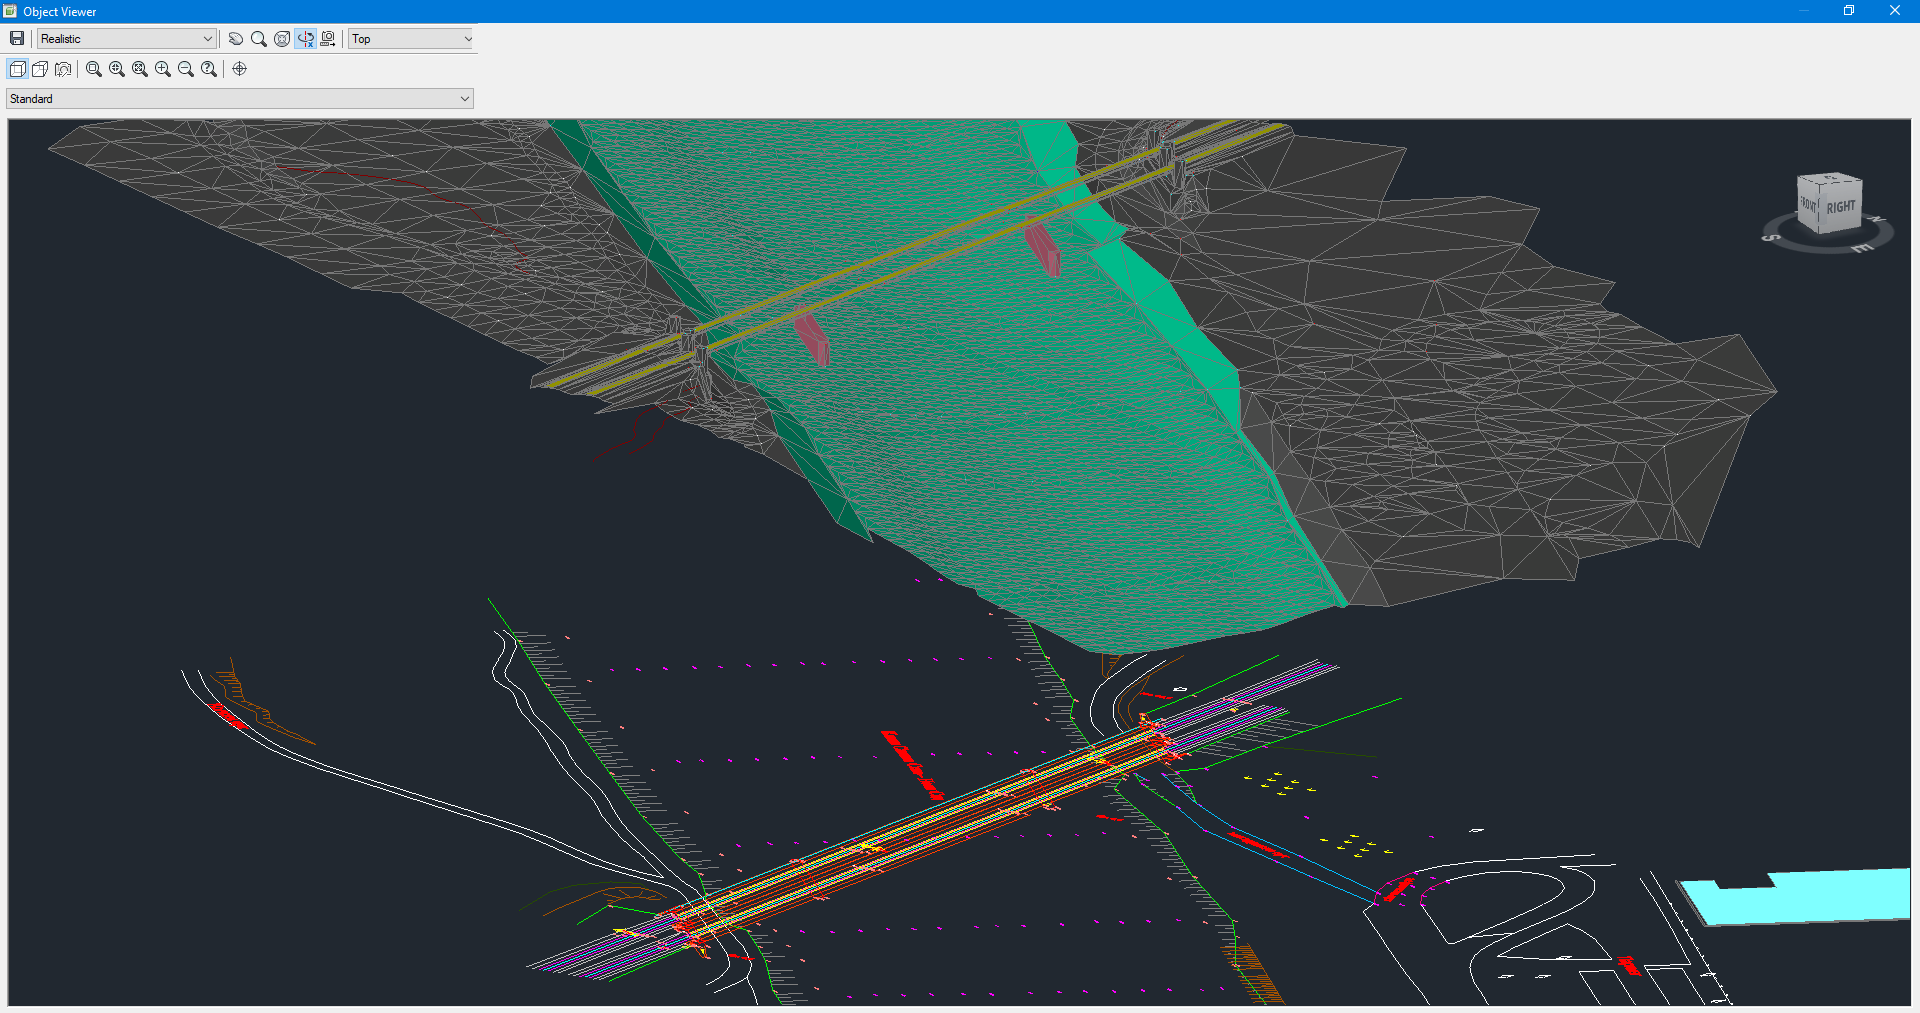Viewport: 1920px width, 1013px height.
Task: Click the lens length camera icon
Action: click(63, 69)
